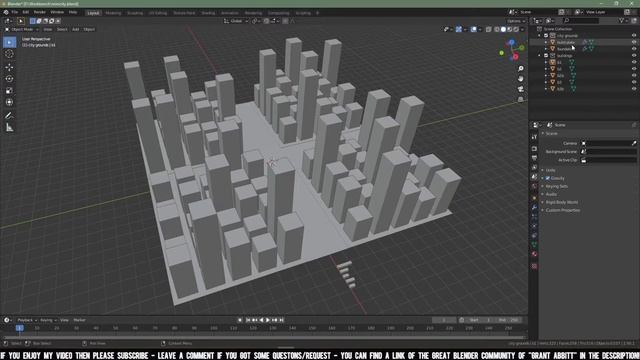Open the View Layer properties tab

click(534, 167)
